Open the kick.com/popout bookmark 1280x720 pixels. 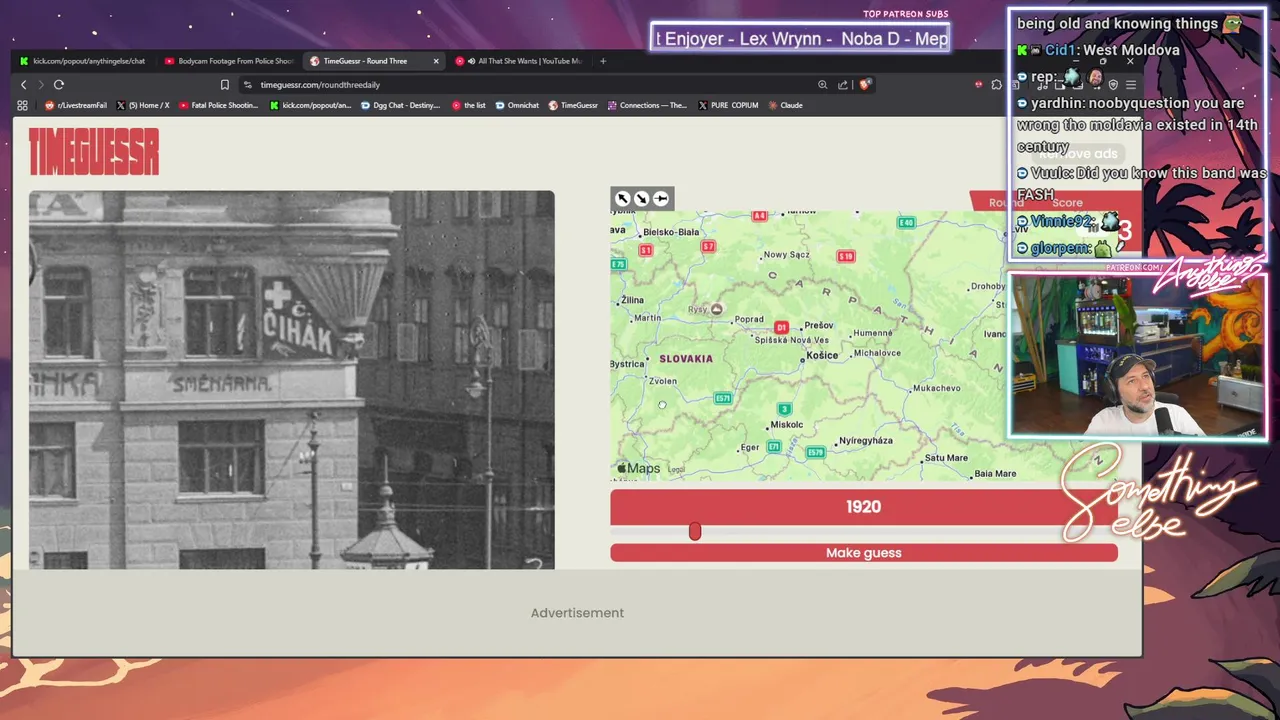310,105
